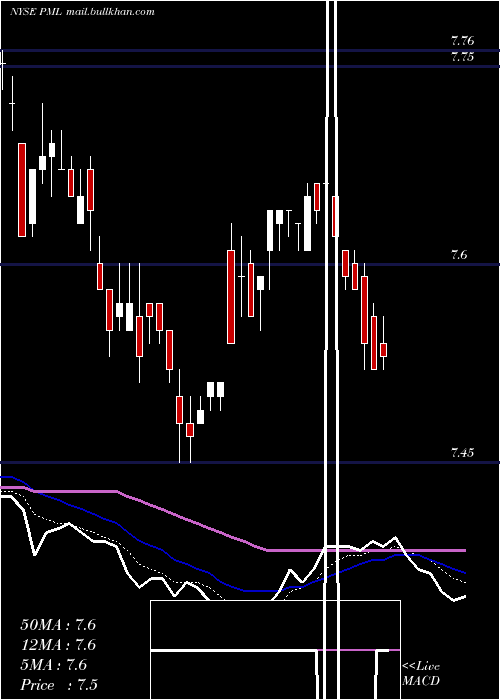Click the 12MA : 7.6 readout
Screen dimensions: 500x700
[x=58, y=645]
